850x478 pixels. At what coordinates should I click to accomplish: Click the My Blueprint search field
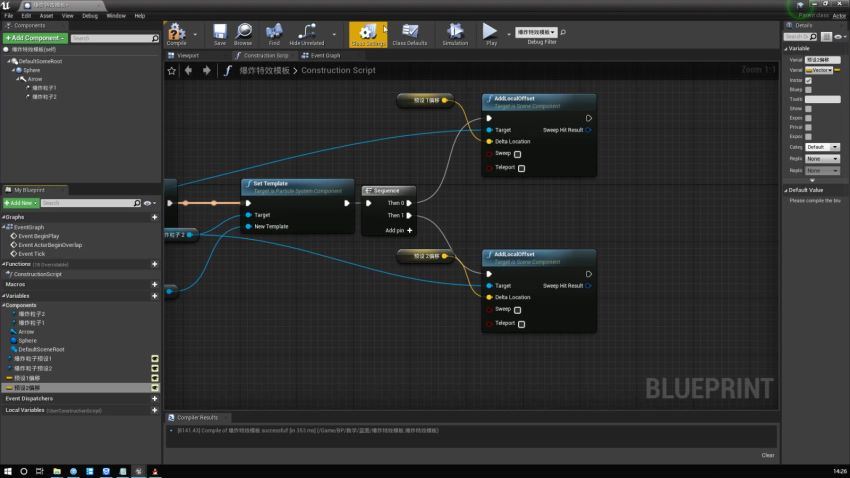(x=91, y=203)
